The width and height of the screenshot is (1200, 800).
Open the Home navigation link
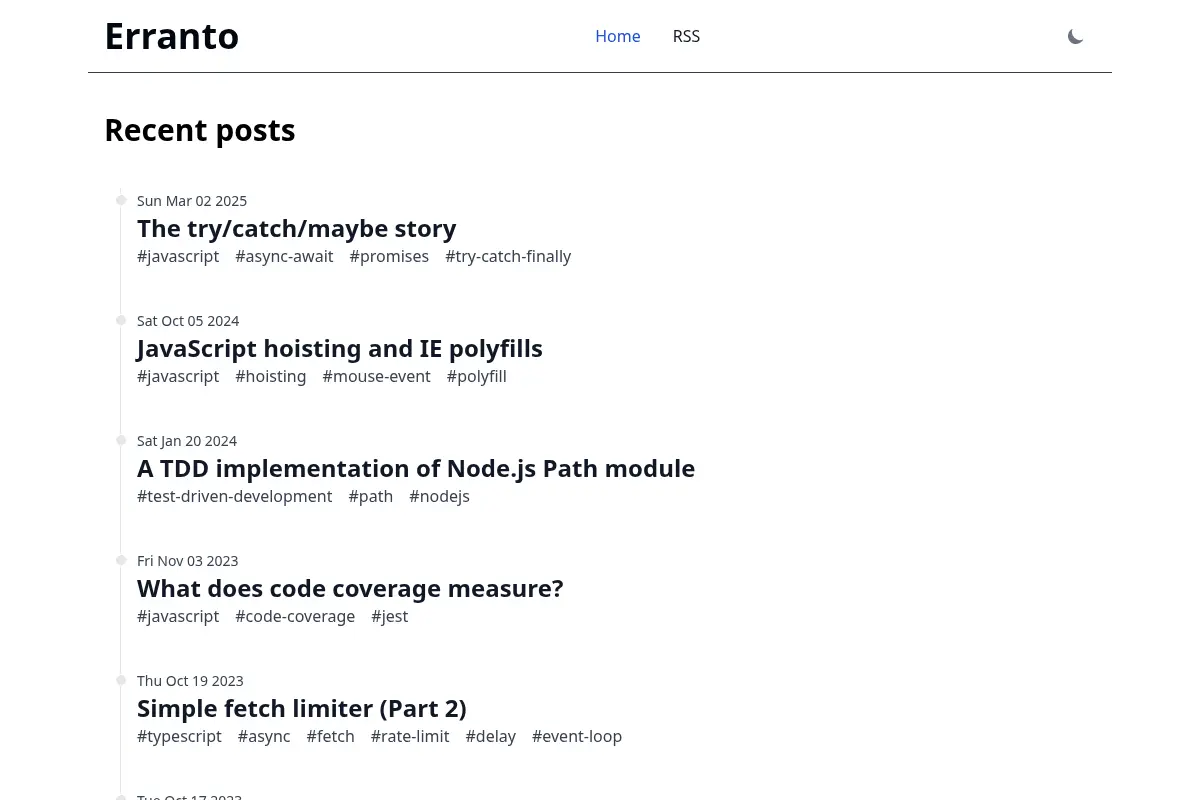[618, 36]
